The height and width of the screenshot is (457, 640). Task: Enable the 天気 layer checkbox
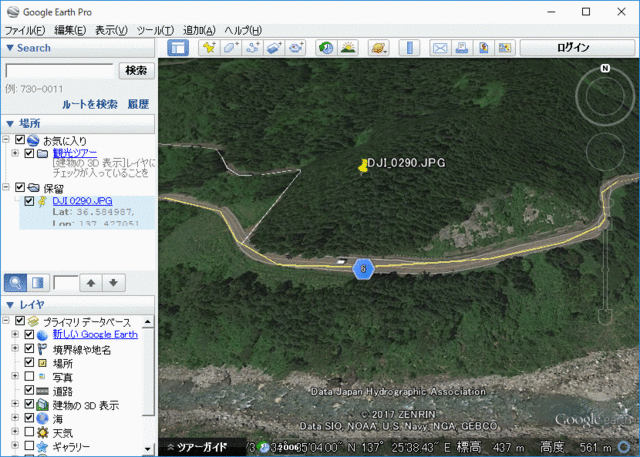pyautogui.click(x=29, y=431)
